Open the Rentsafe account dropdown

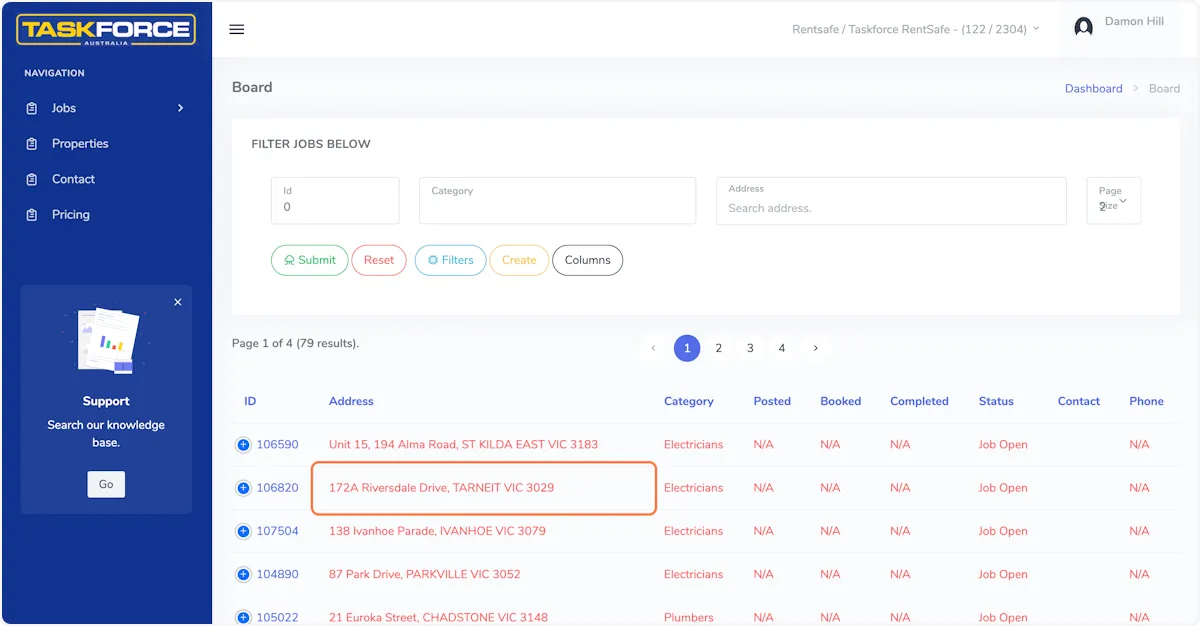pyautogui.click(x=915, y=29)
